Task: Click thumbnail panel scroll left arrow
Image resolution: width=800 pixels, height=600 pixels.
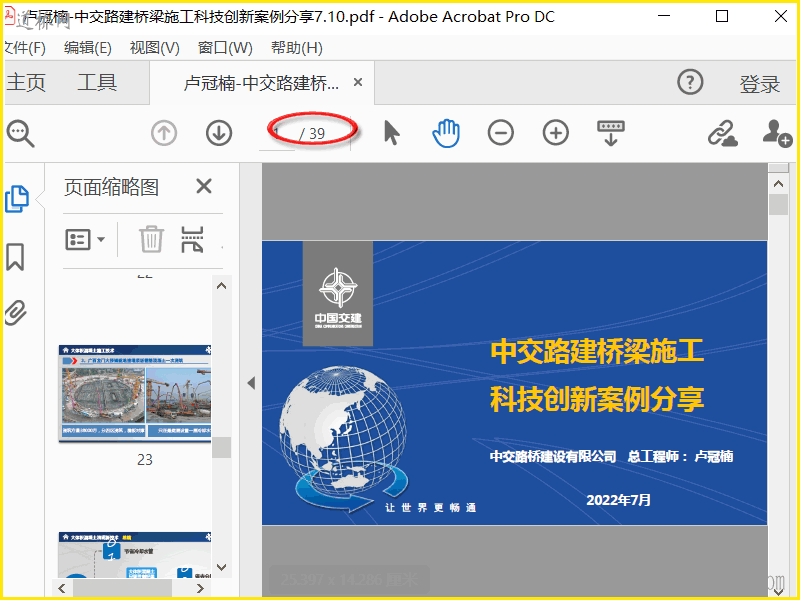Action: (62, 588)
